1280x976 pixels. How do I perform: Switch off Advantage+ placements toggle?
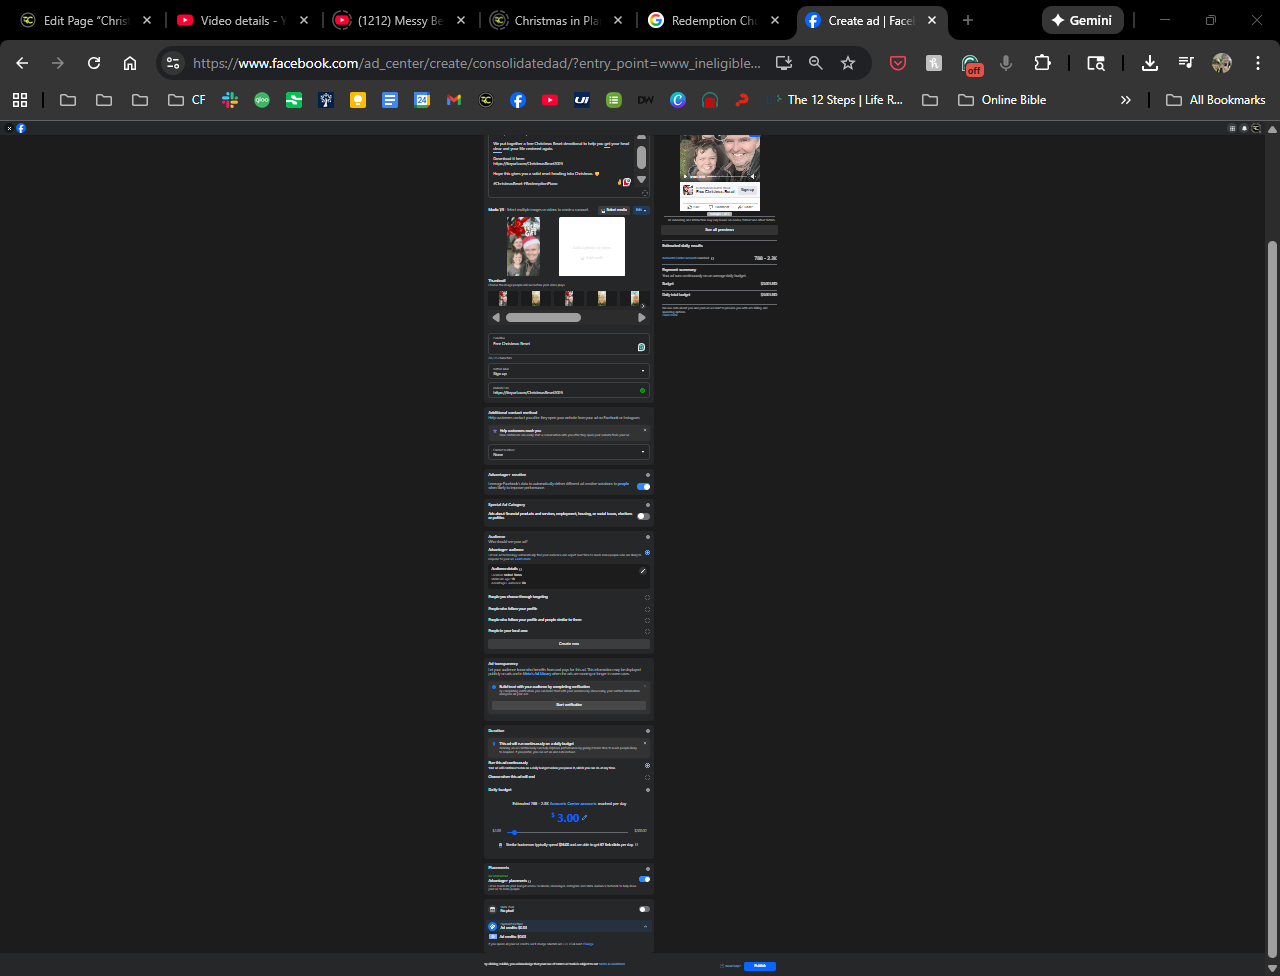tap(644, 879)
